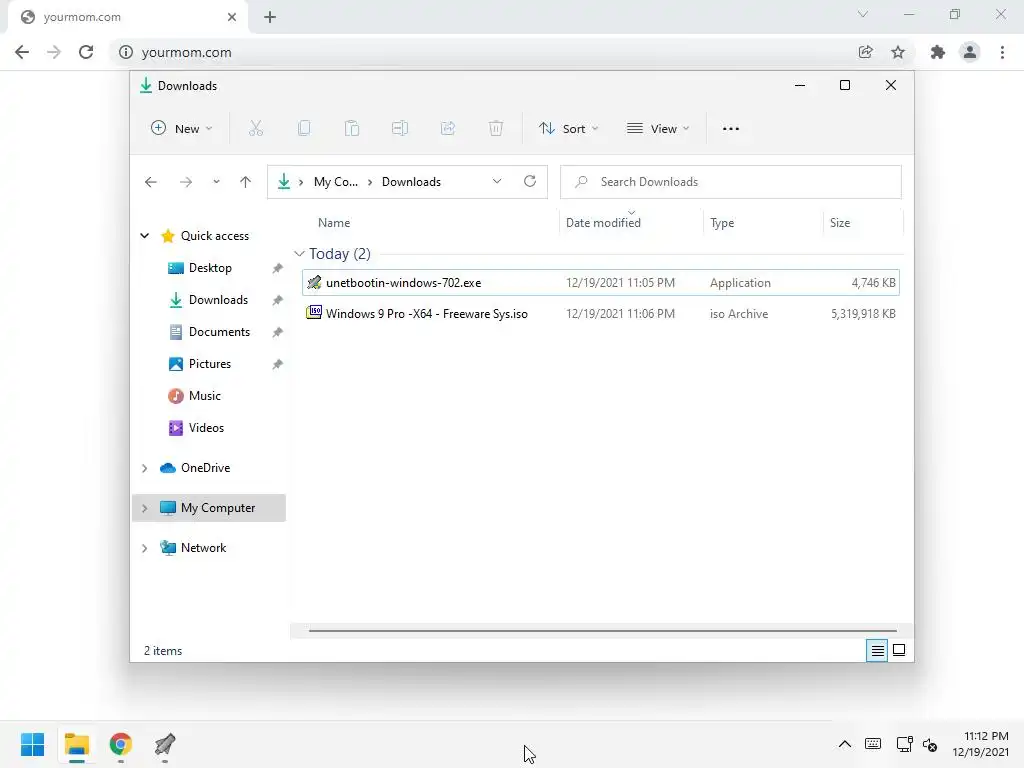Collapse the Quick access tree
1024x768 pixels.
pos(144,236)
